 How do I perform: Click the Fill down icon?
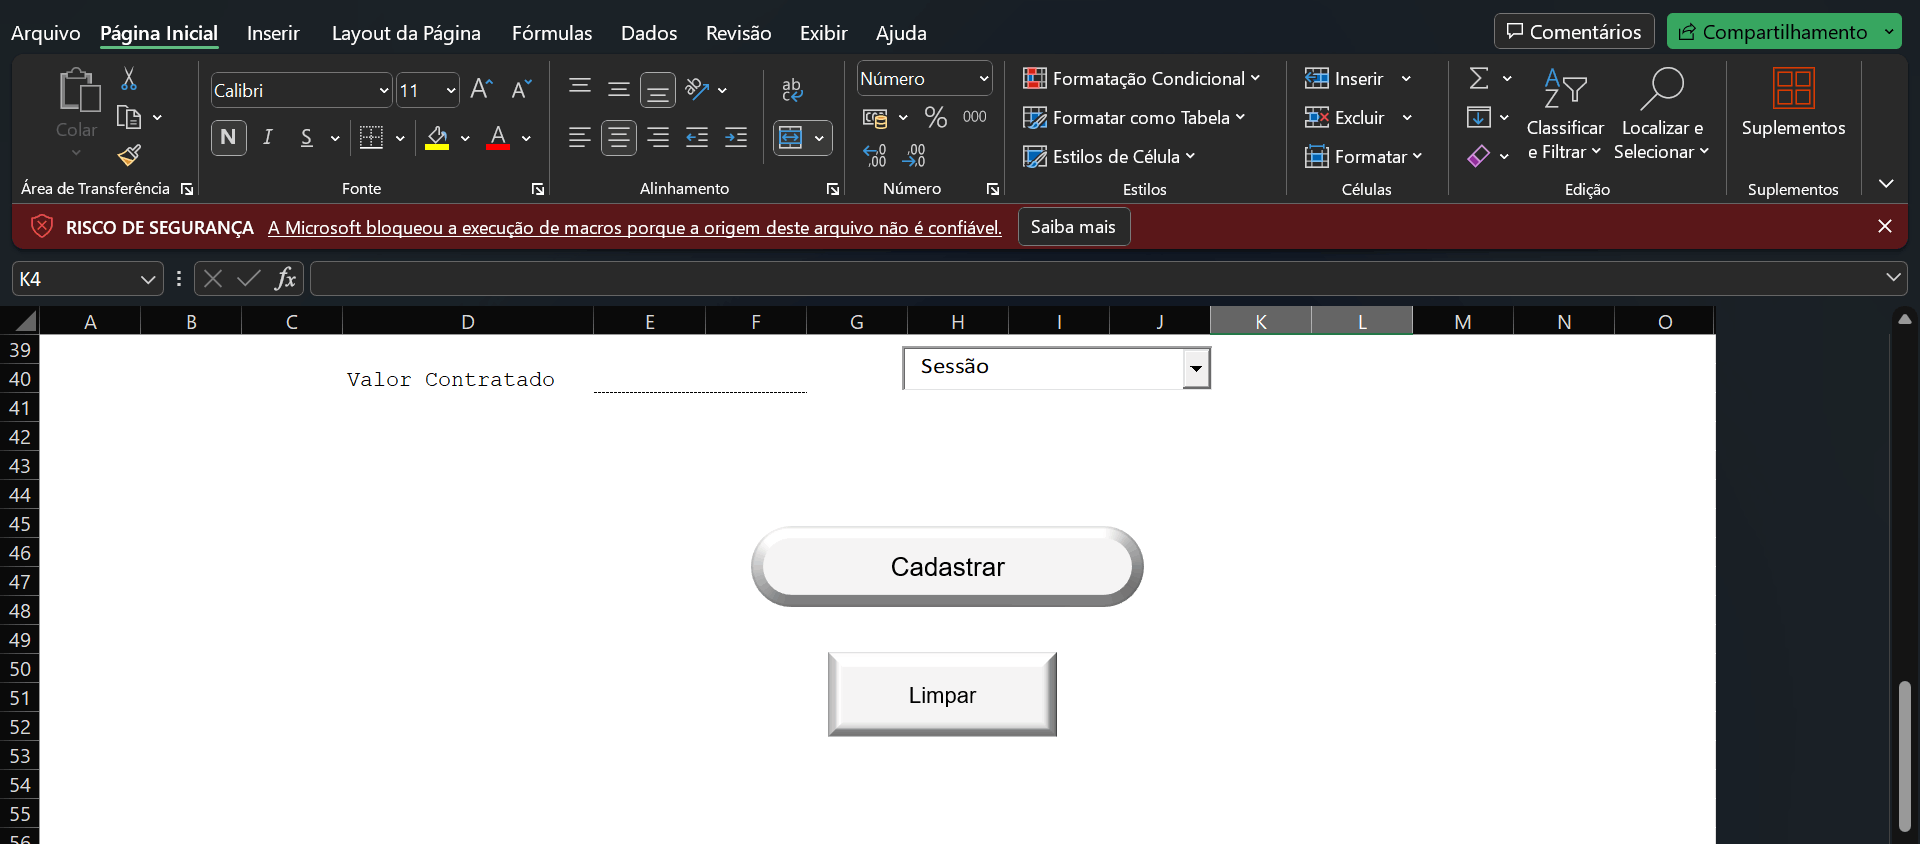pos(1479,117)
